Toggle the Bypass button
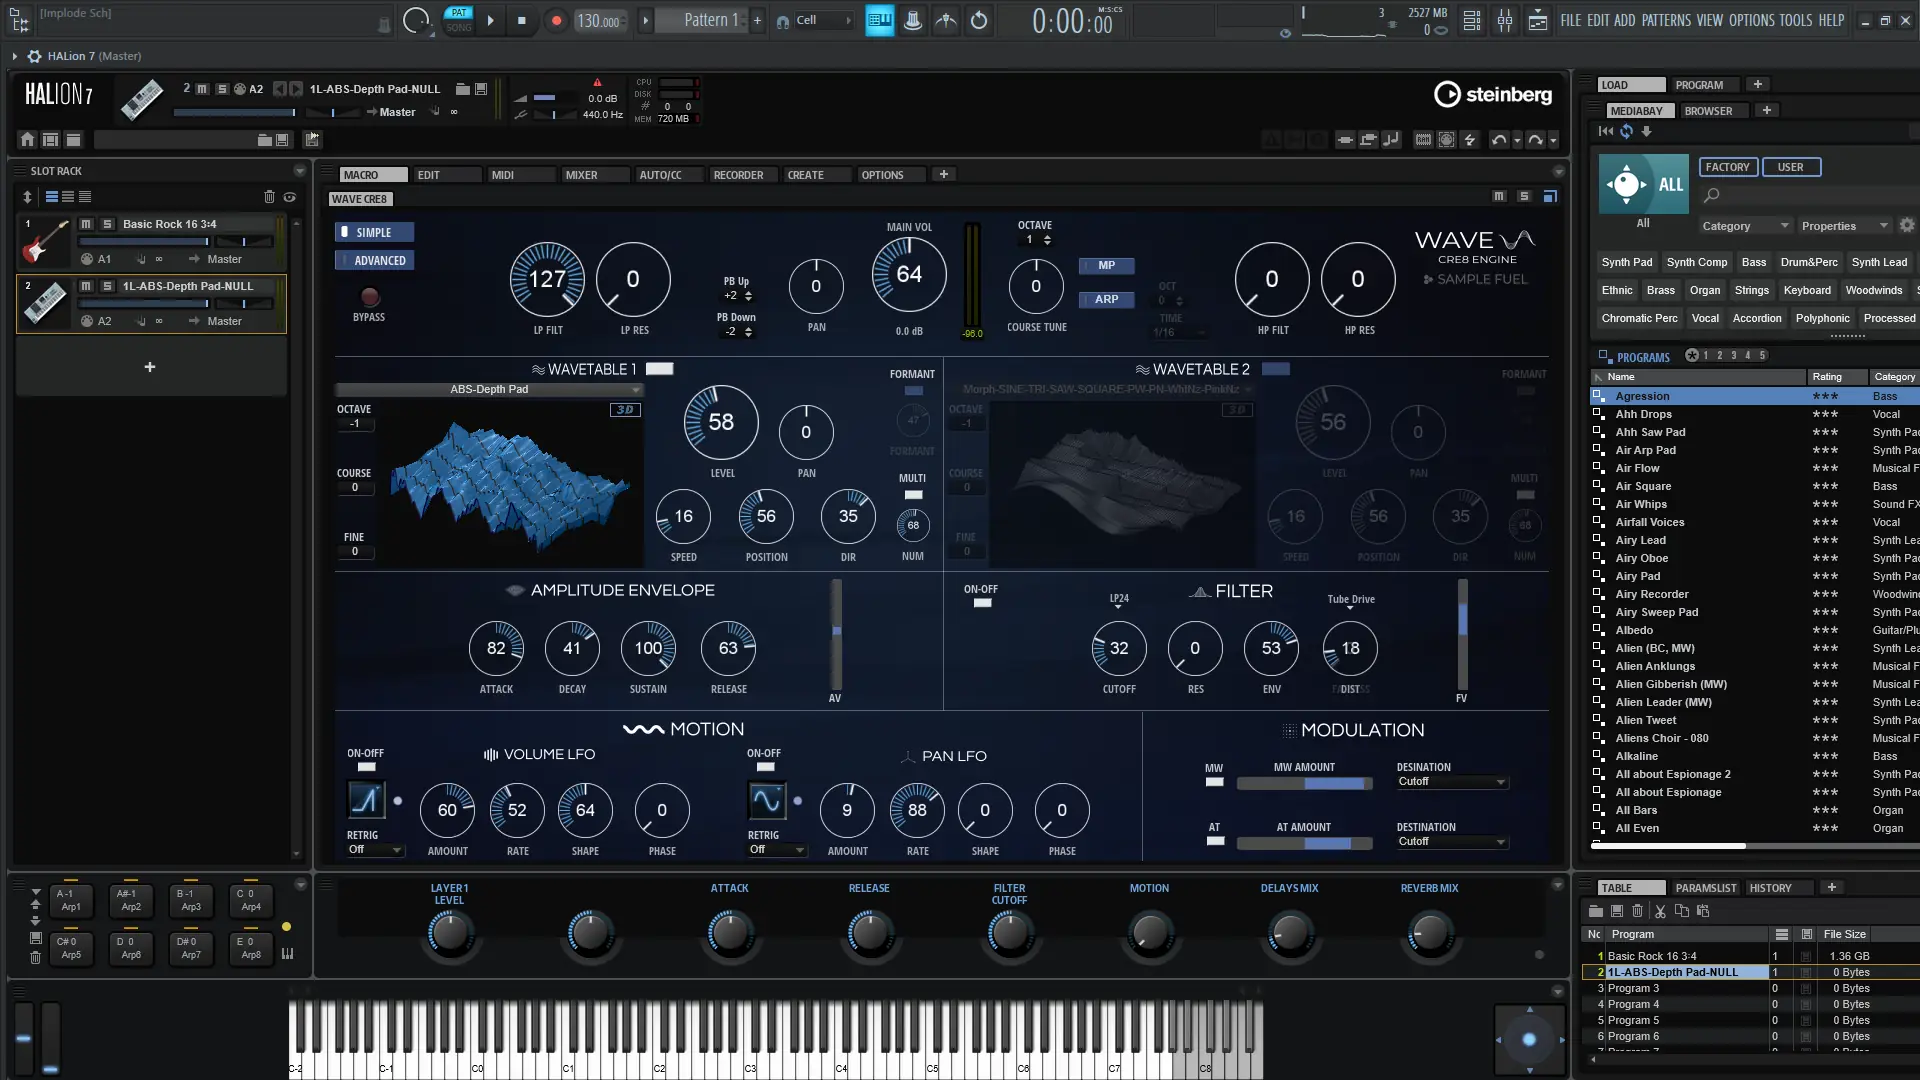This screenshot has height=1080, width=1920. coord(369,297)
